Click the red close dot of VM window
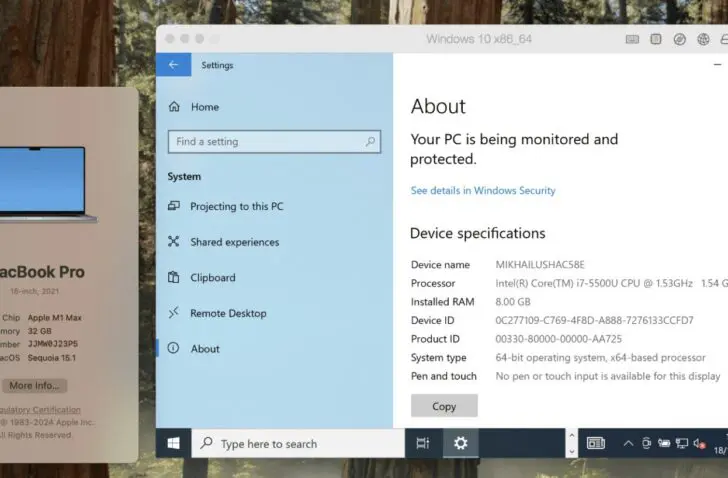 pyautogui.click(x=170, y=39)
